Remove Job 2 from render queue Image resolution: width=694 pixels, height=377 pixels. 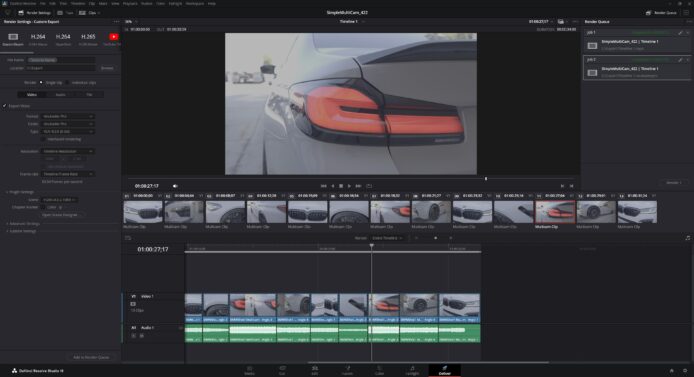pyautogui.click(x=687, y=60)
